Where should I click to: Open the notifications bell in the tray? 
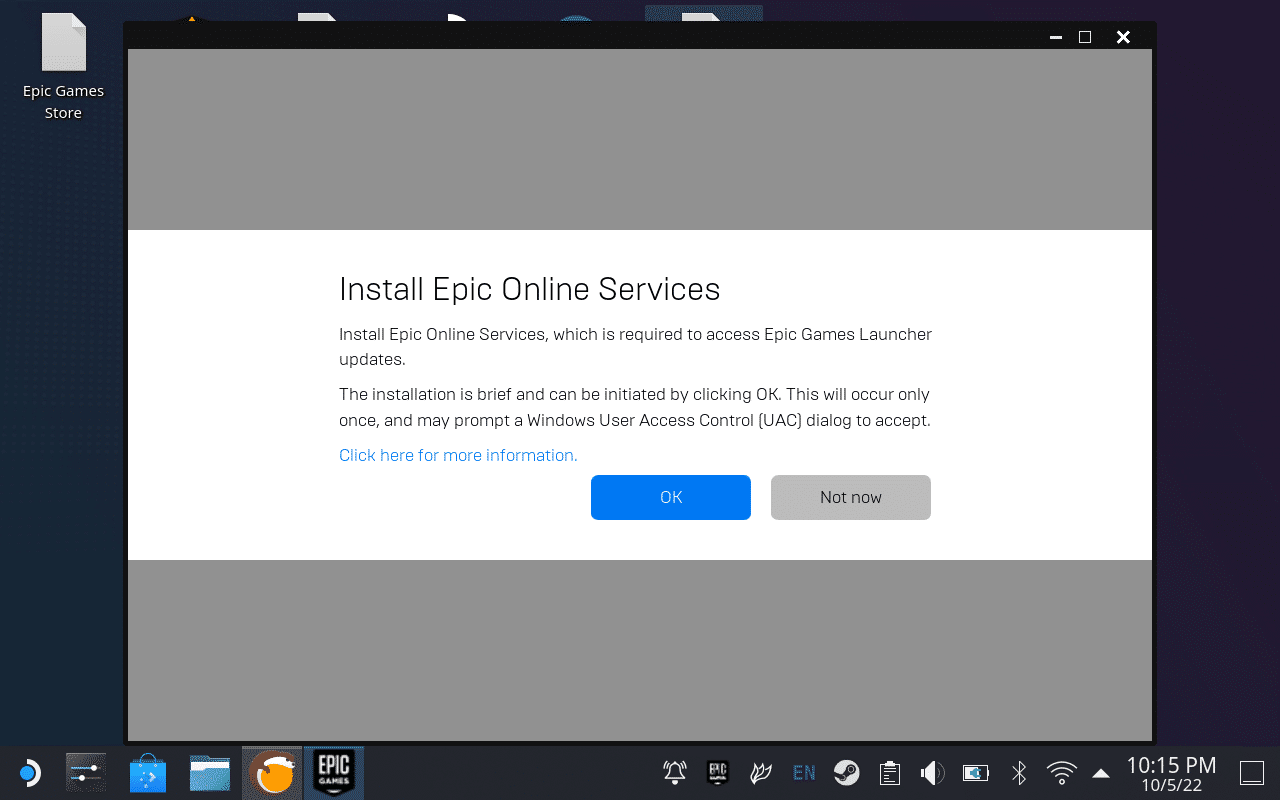675,773
